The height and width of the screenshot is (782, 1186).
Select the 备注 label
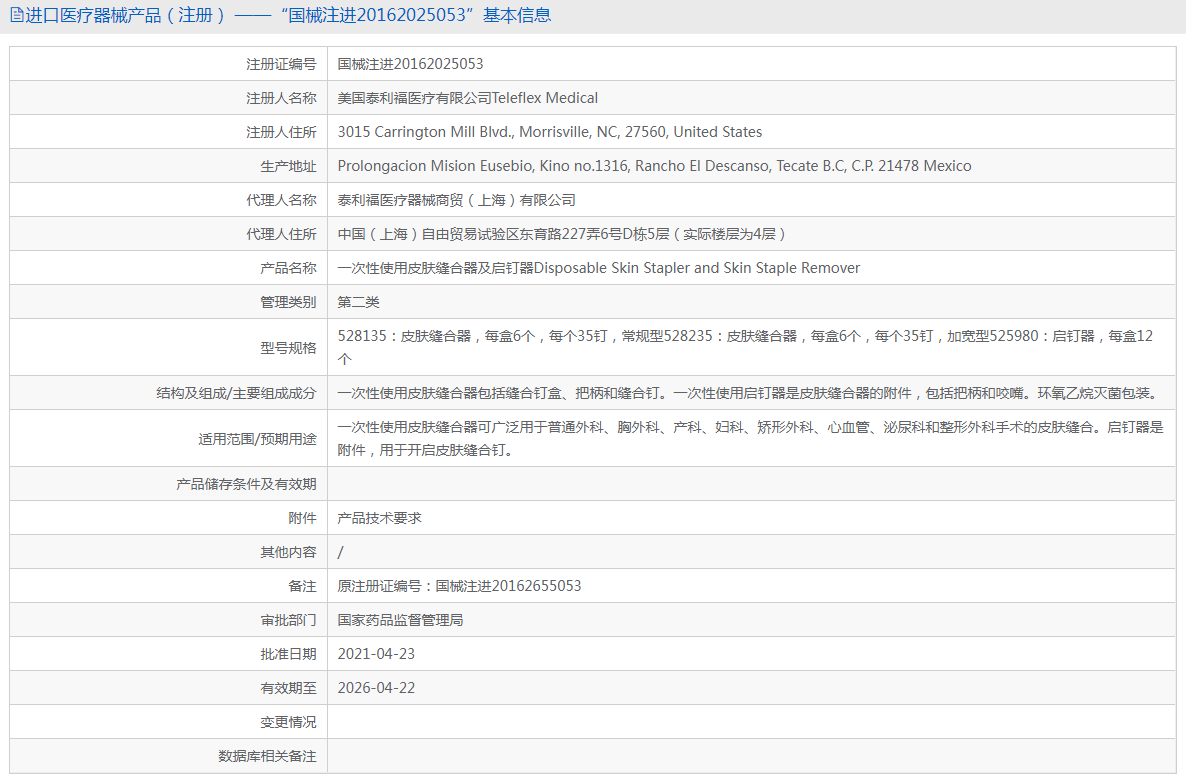pyautogui.click(x=303, y=587)
